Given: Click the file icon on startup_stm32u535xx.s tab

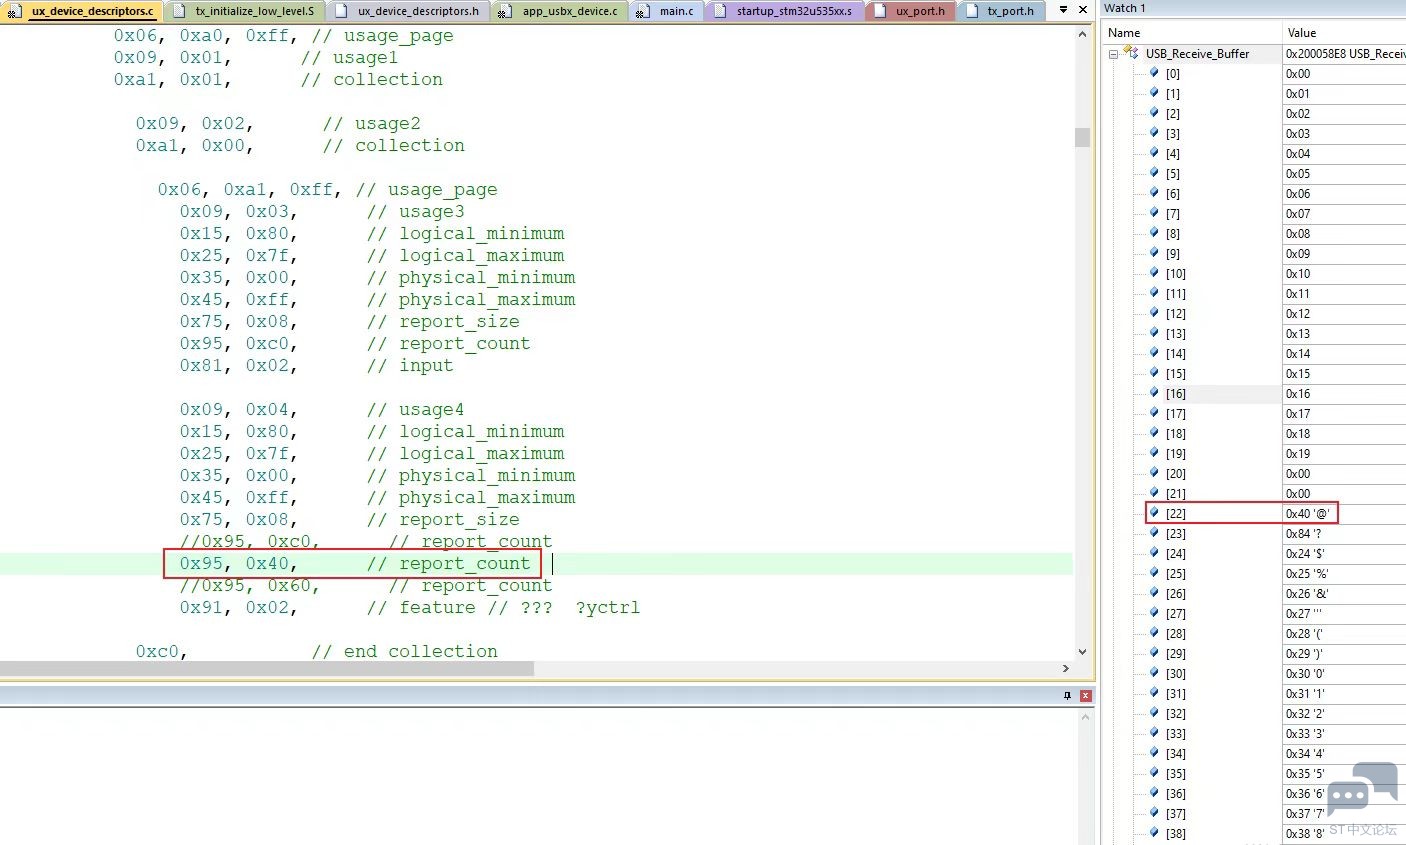Looking at the screenshot, I should 720,11.
